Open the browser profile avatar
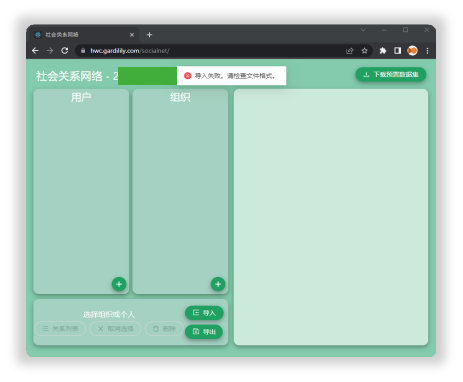This screenshot has height=382, width=463. coord(412,51)
